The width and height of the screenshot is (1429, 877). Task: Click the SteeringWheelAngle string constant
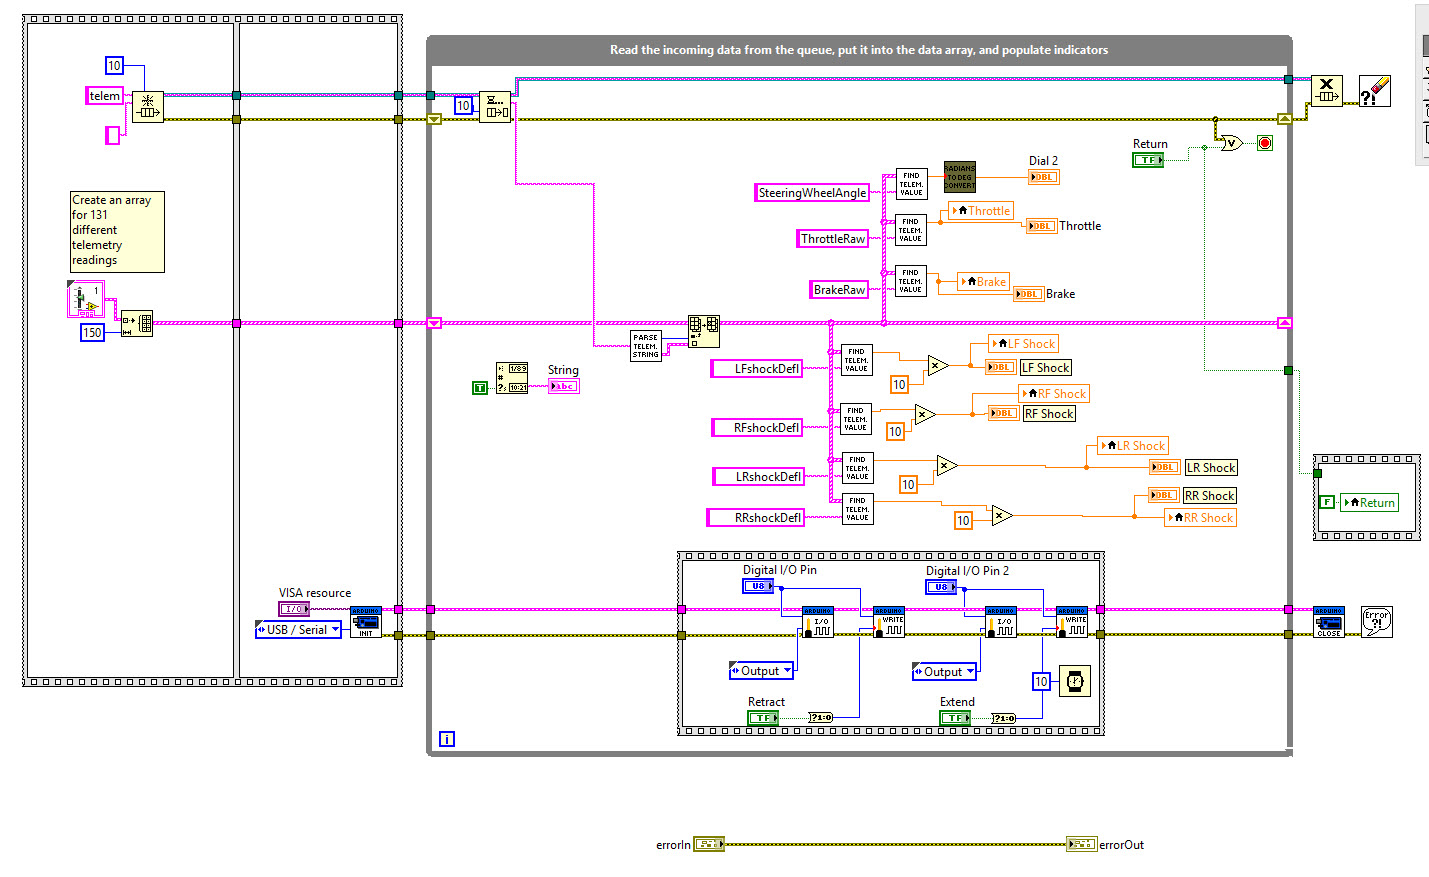click(x=812, y=193)
